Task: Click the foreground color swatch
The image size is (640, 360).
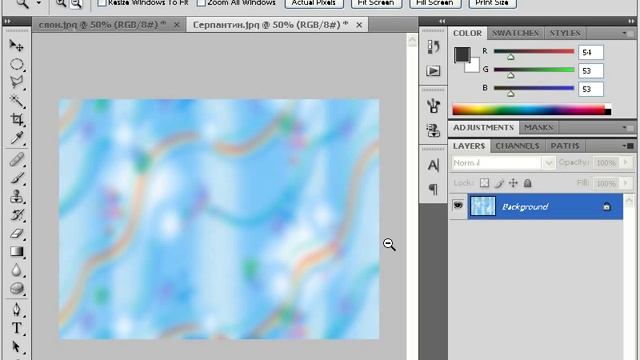Action: (462, 55)
